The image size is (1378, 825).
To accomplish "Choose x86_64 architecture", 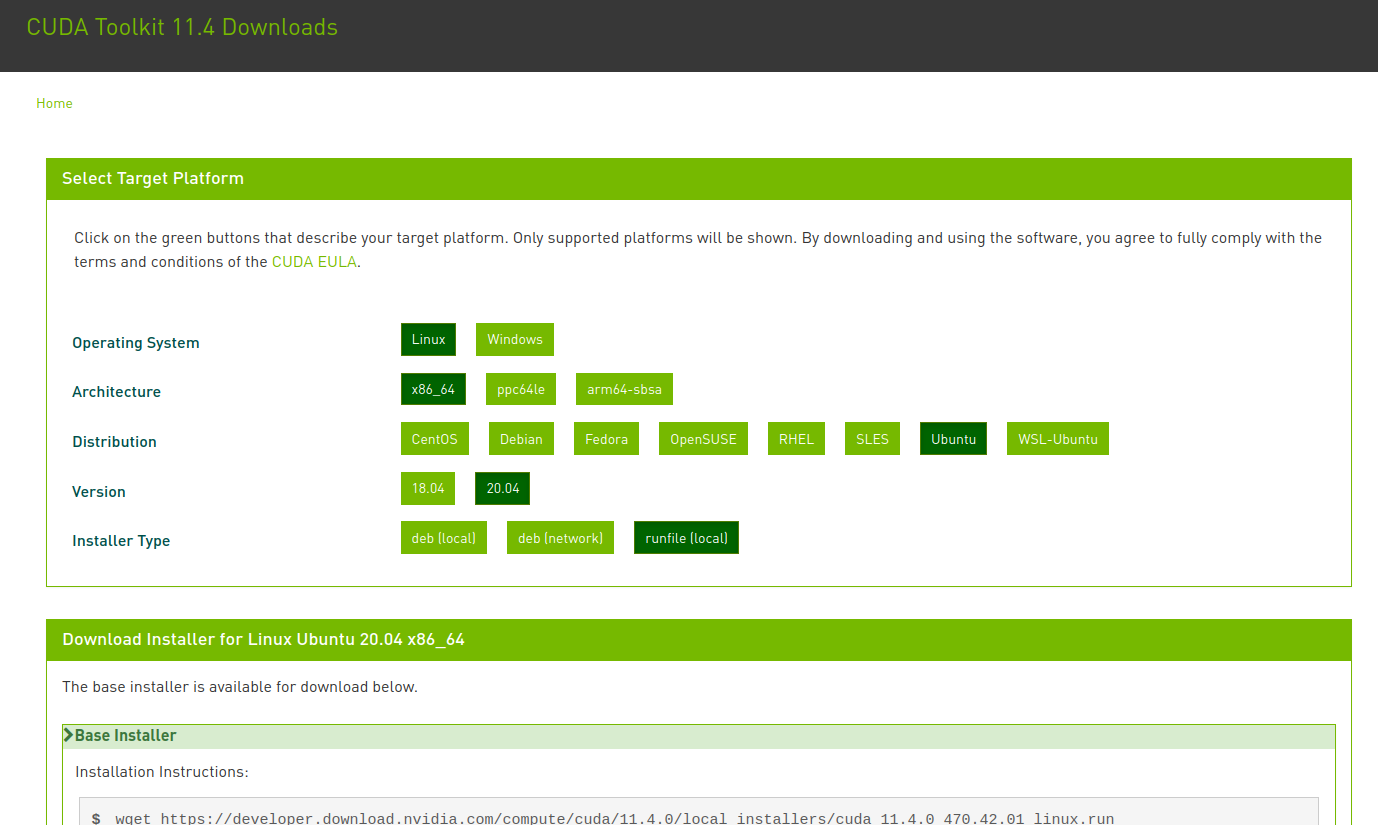I will click(433, 389).
